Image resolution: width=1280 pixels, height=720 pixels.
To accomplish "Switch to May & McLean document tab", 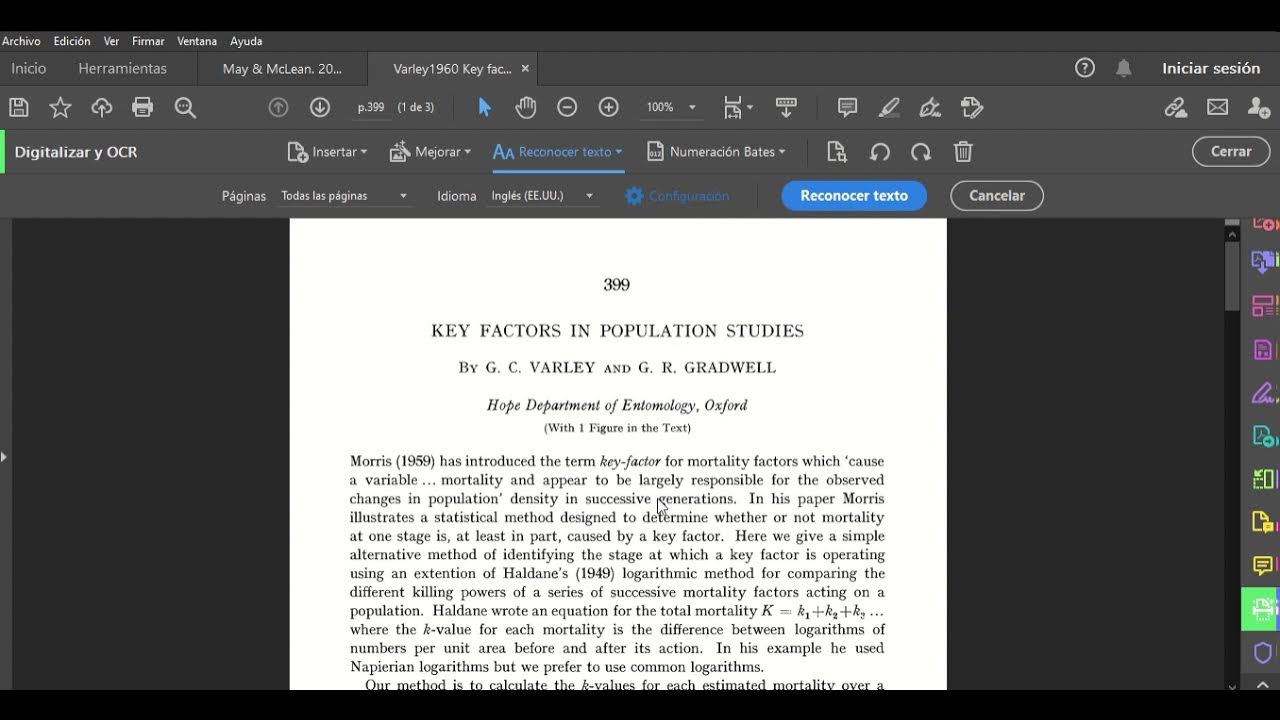I will (282, 69).
